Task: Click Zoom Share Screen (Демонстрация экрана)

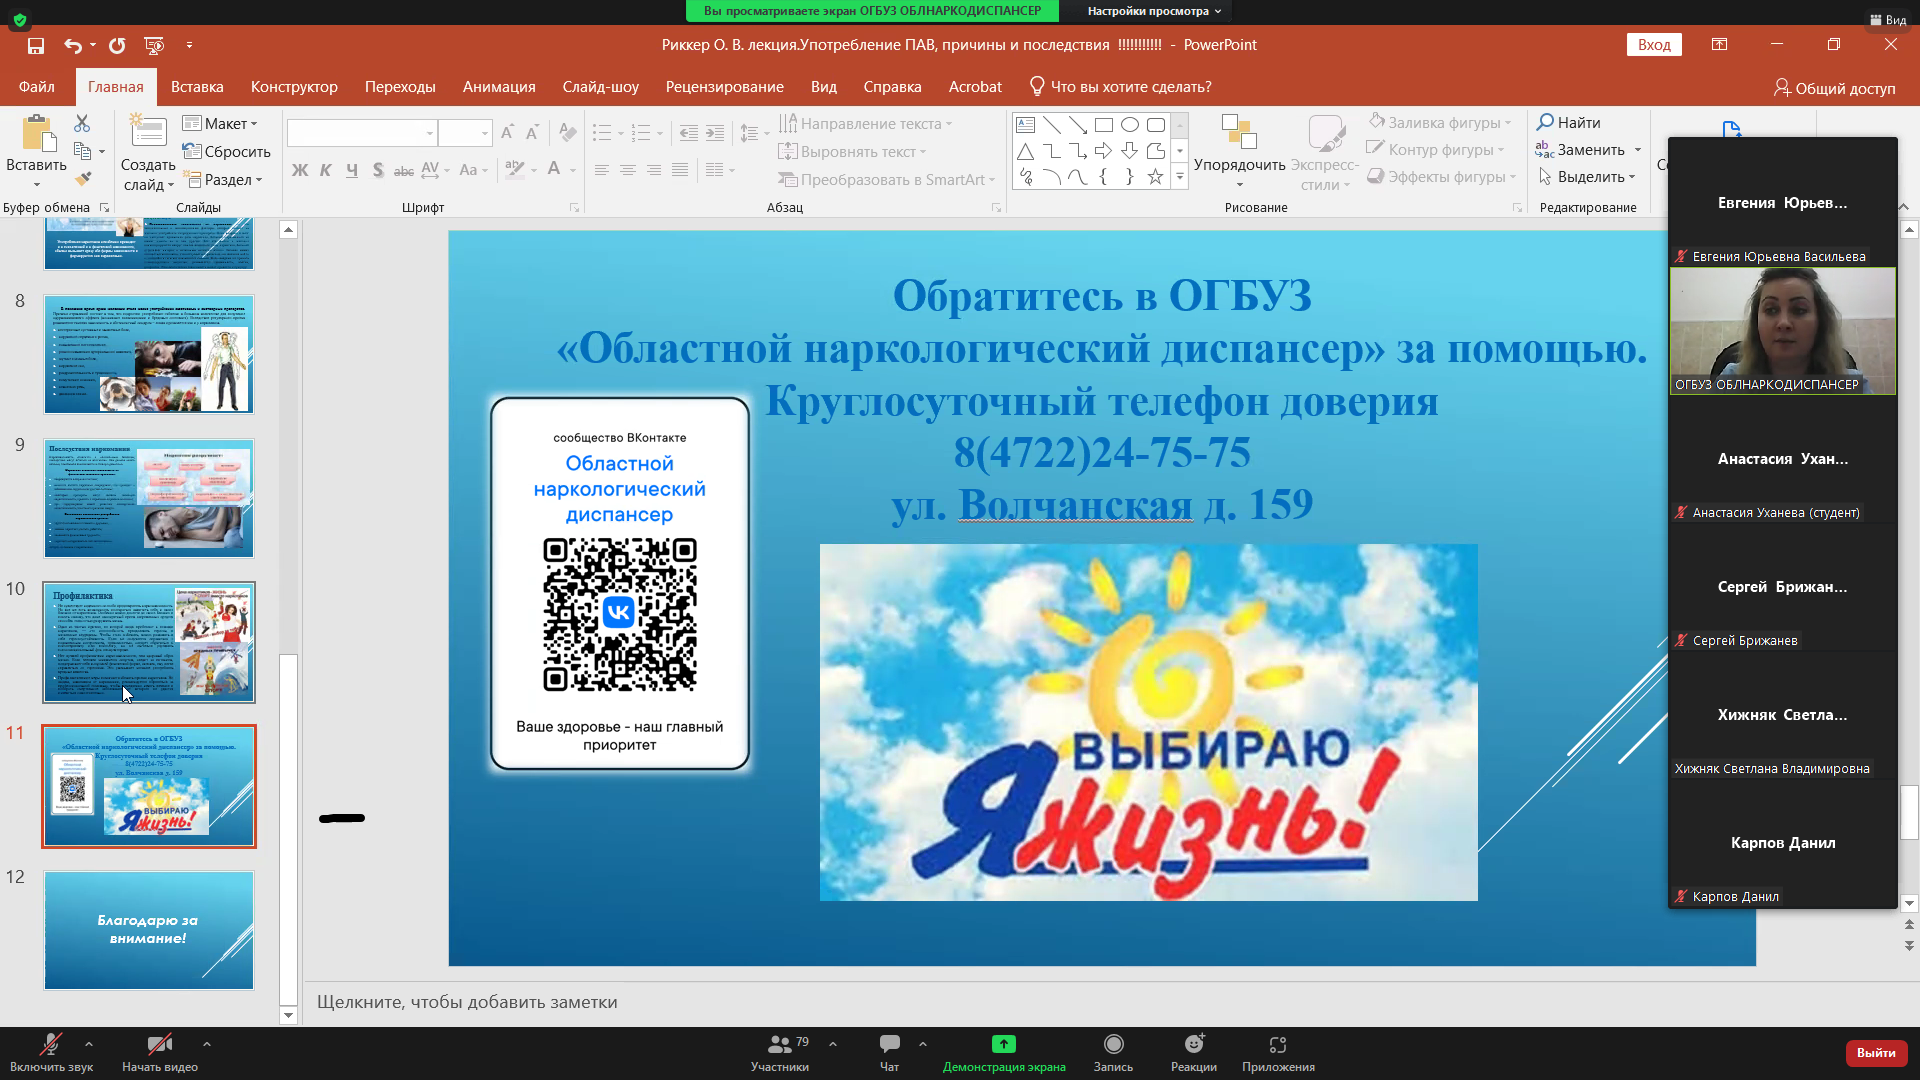Action: [1004, 1053]
